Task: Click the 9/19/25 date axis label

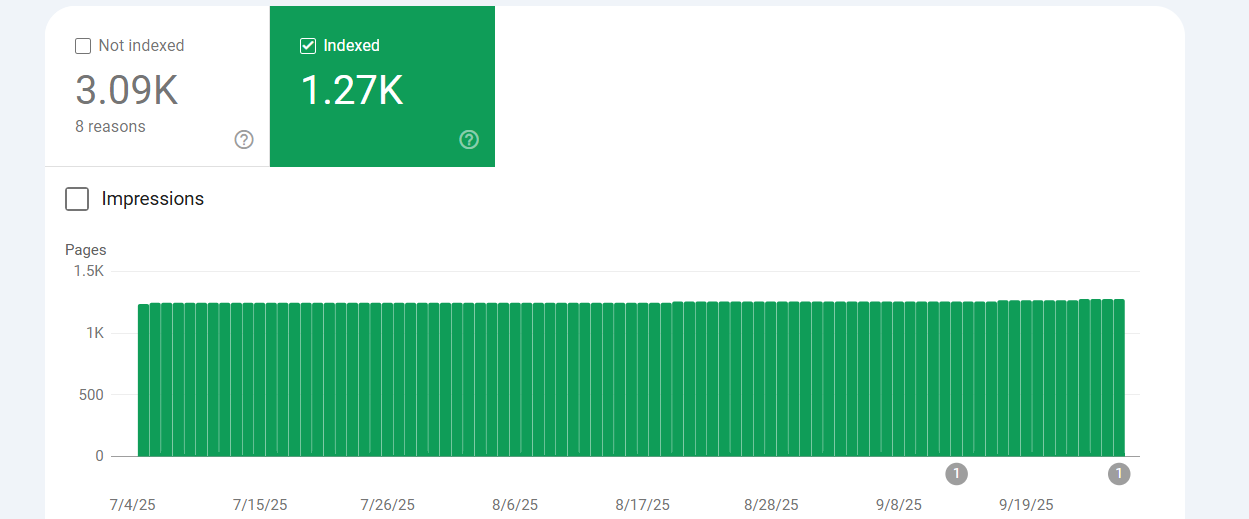Action: click(1026, 505)
